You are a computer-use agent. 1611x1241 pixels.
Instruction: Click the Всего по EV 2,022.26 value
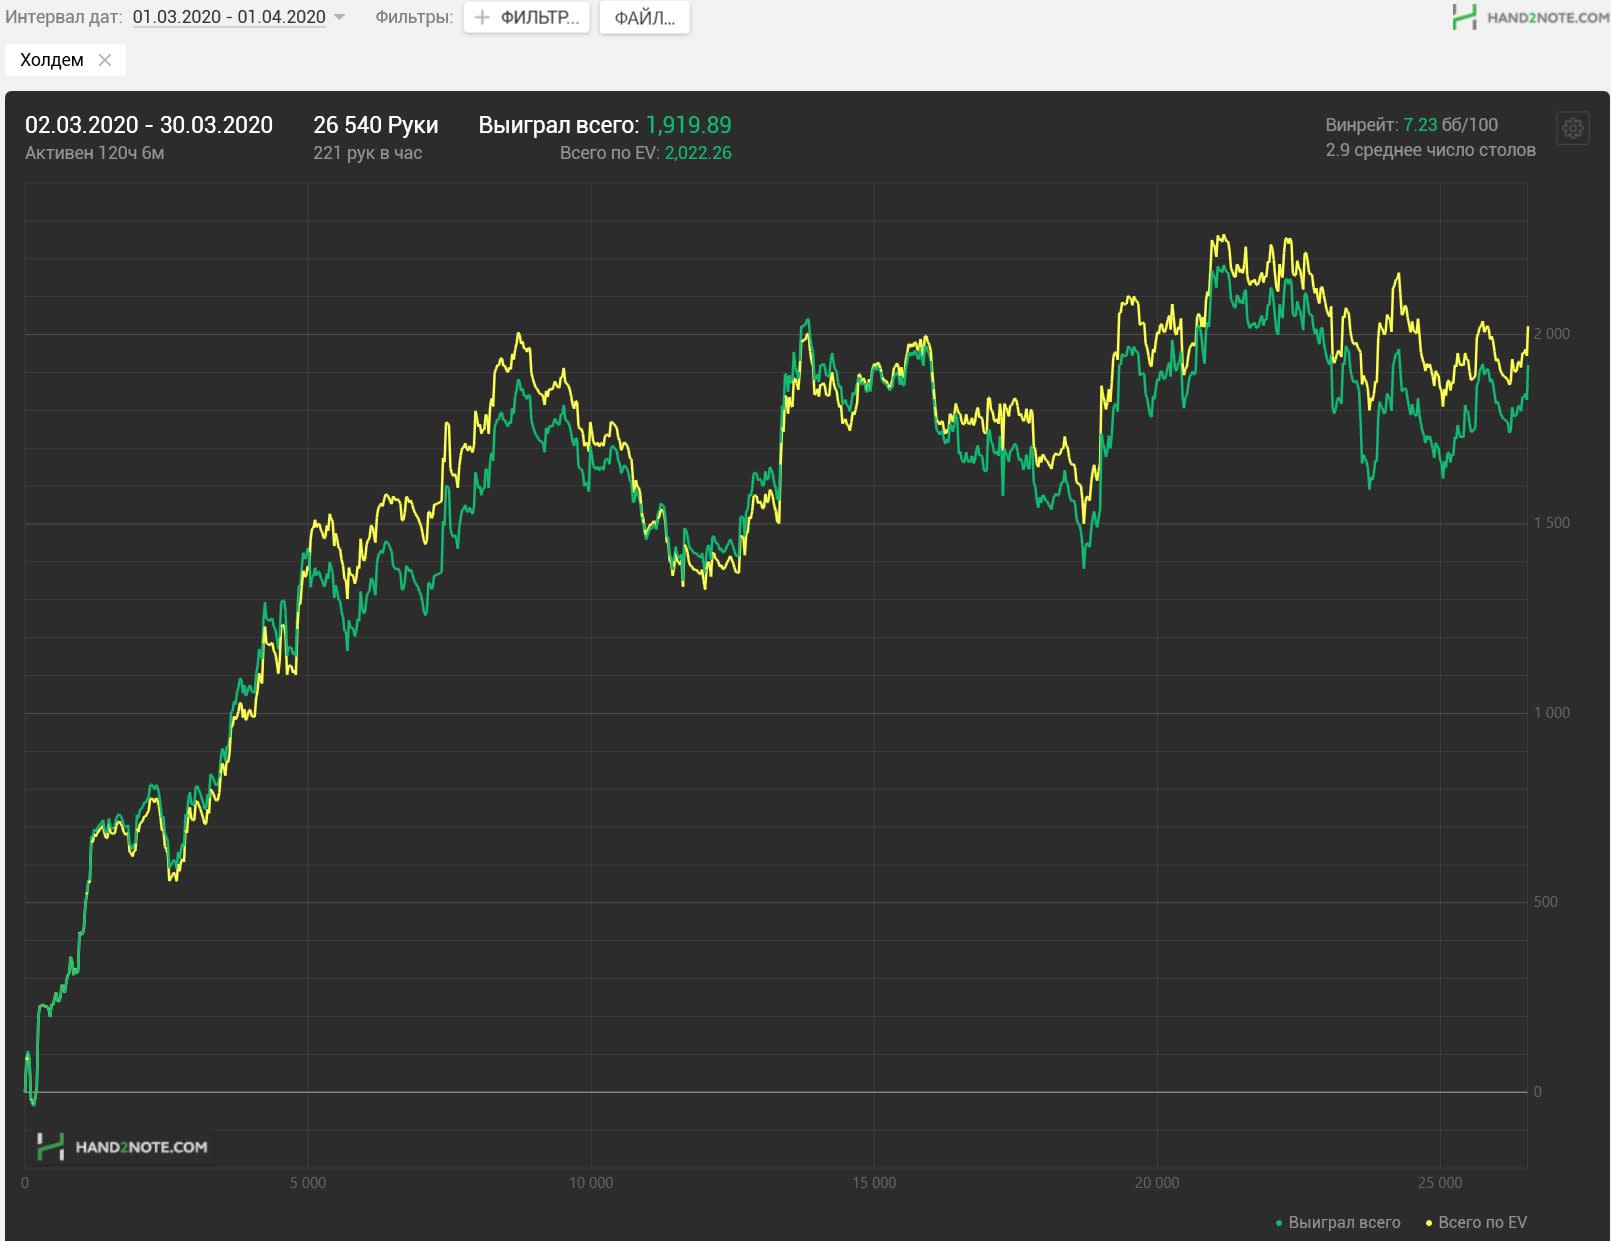click(x=646, y=153)
